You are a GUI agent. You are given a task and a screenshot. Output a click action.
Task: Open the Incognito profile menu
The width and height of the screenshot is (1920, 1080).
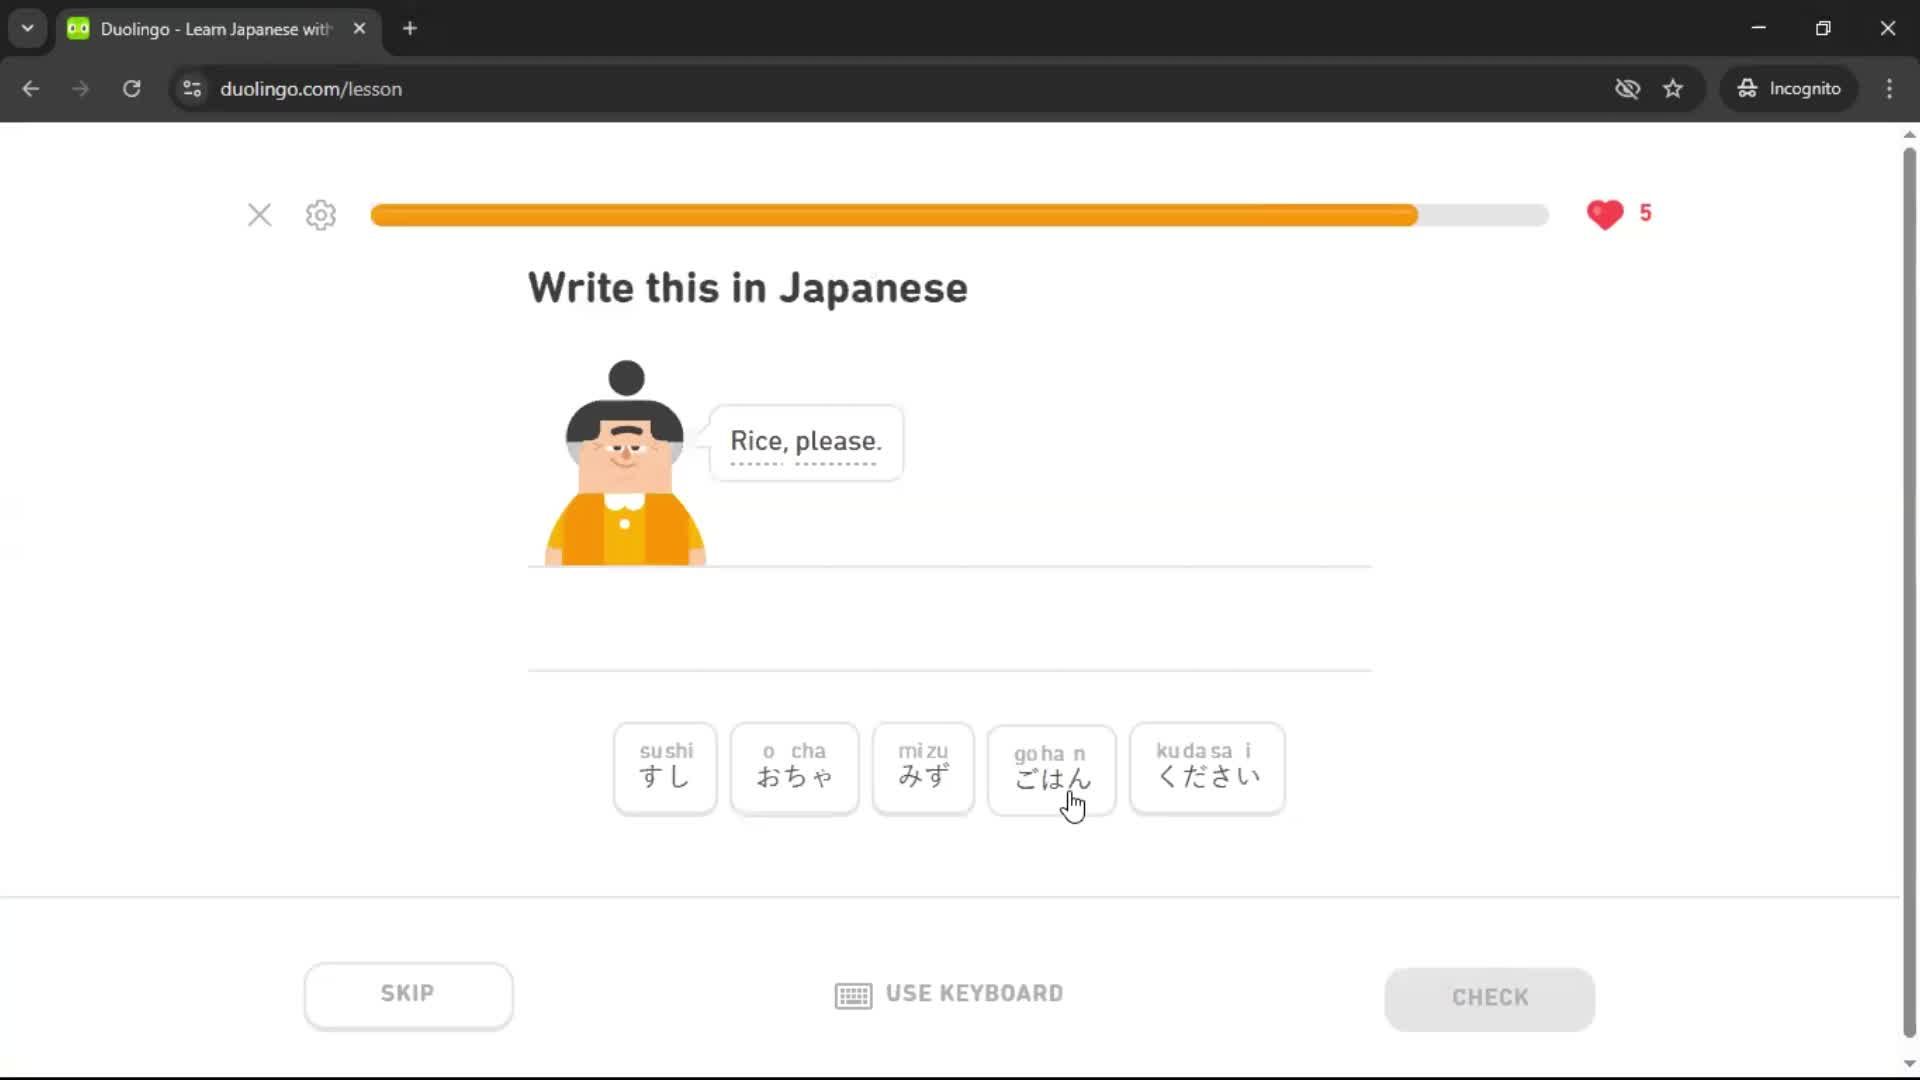[x=1788, y=88]
